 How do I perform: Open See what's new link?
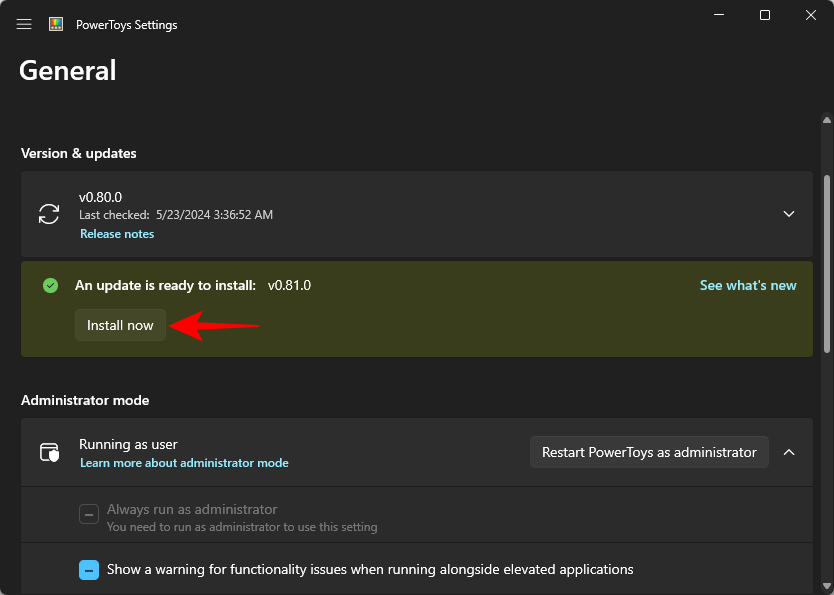[x=748, y=286]
